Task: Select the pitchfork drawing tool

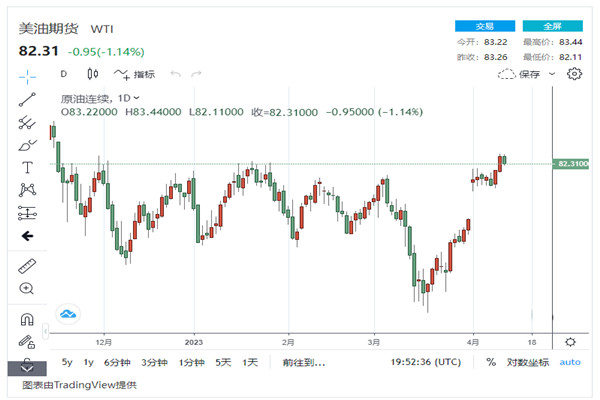Action: pyautogui.click(x=27, y=122)
